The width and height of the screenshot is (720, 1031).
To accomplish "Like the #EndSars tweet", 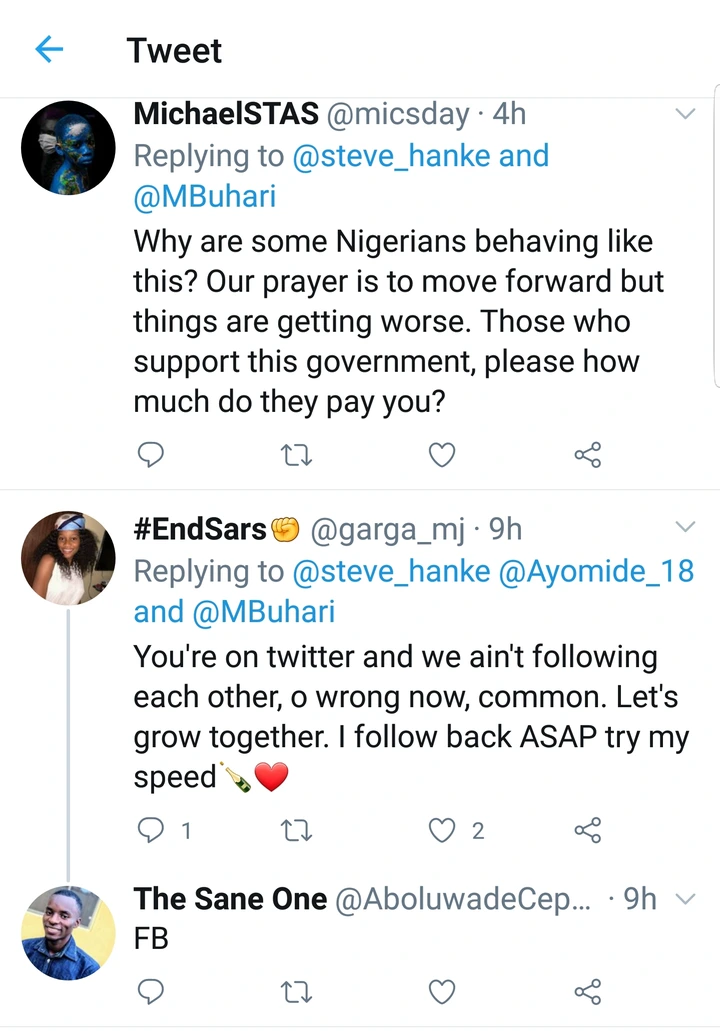I will click(441, 829).
